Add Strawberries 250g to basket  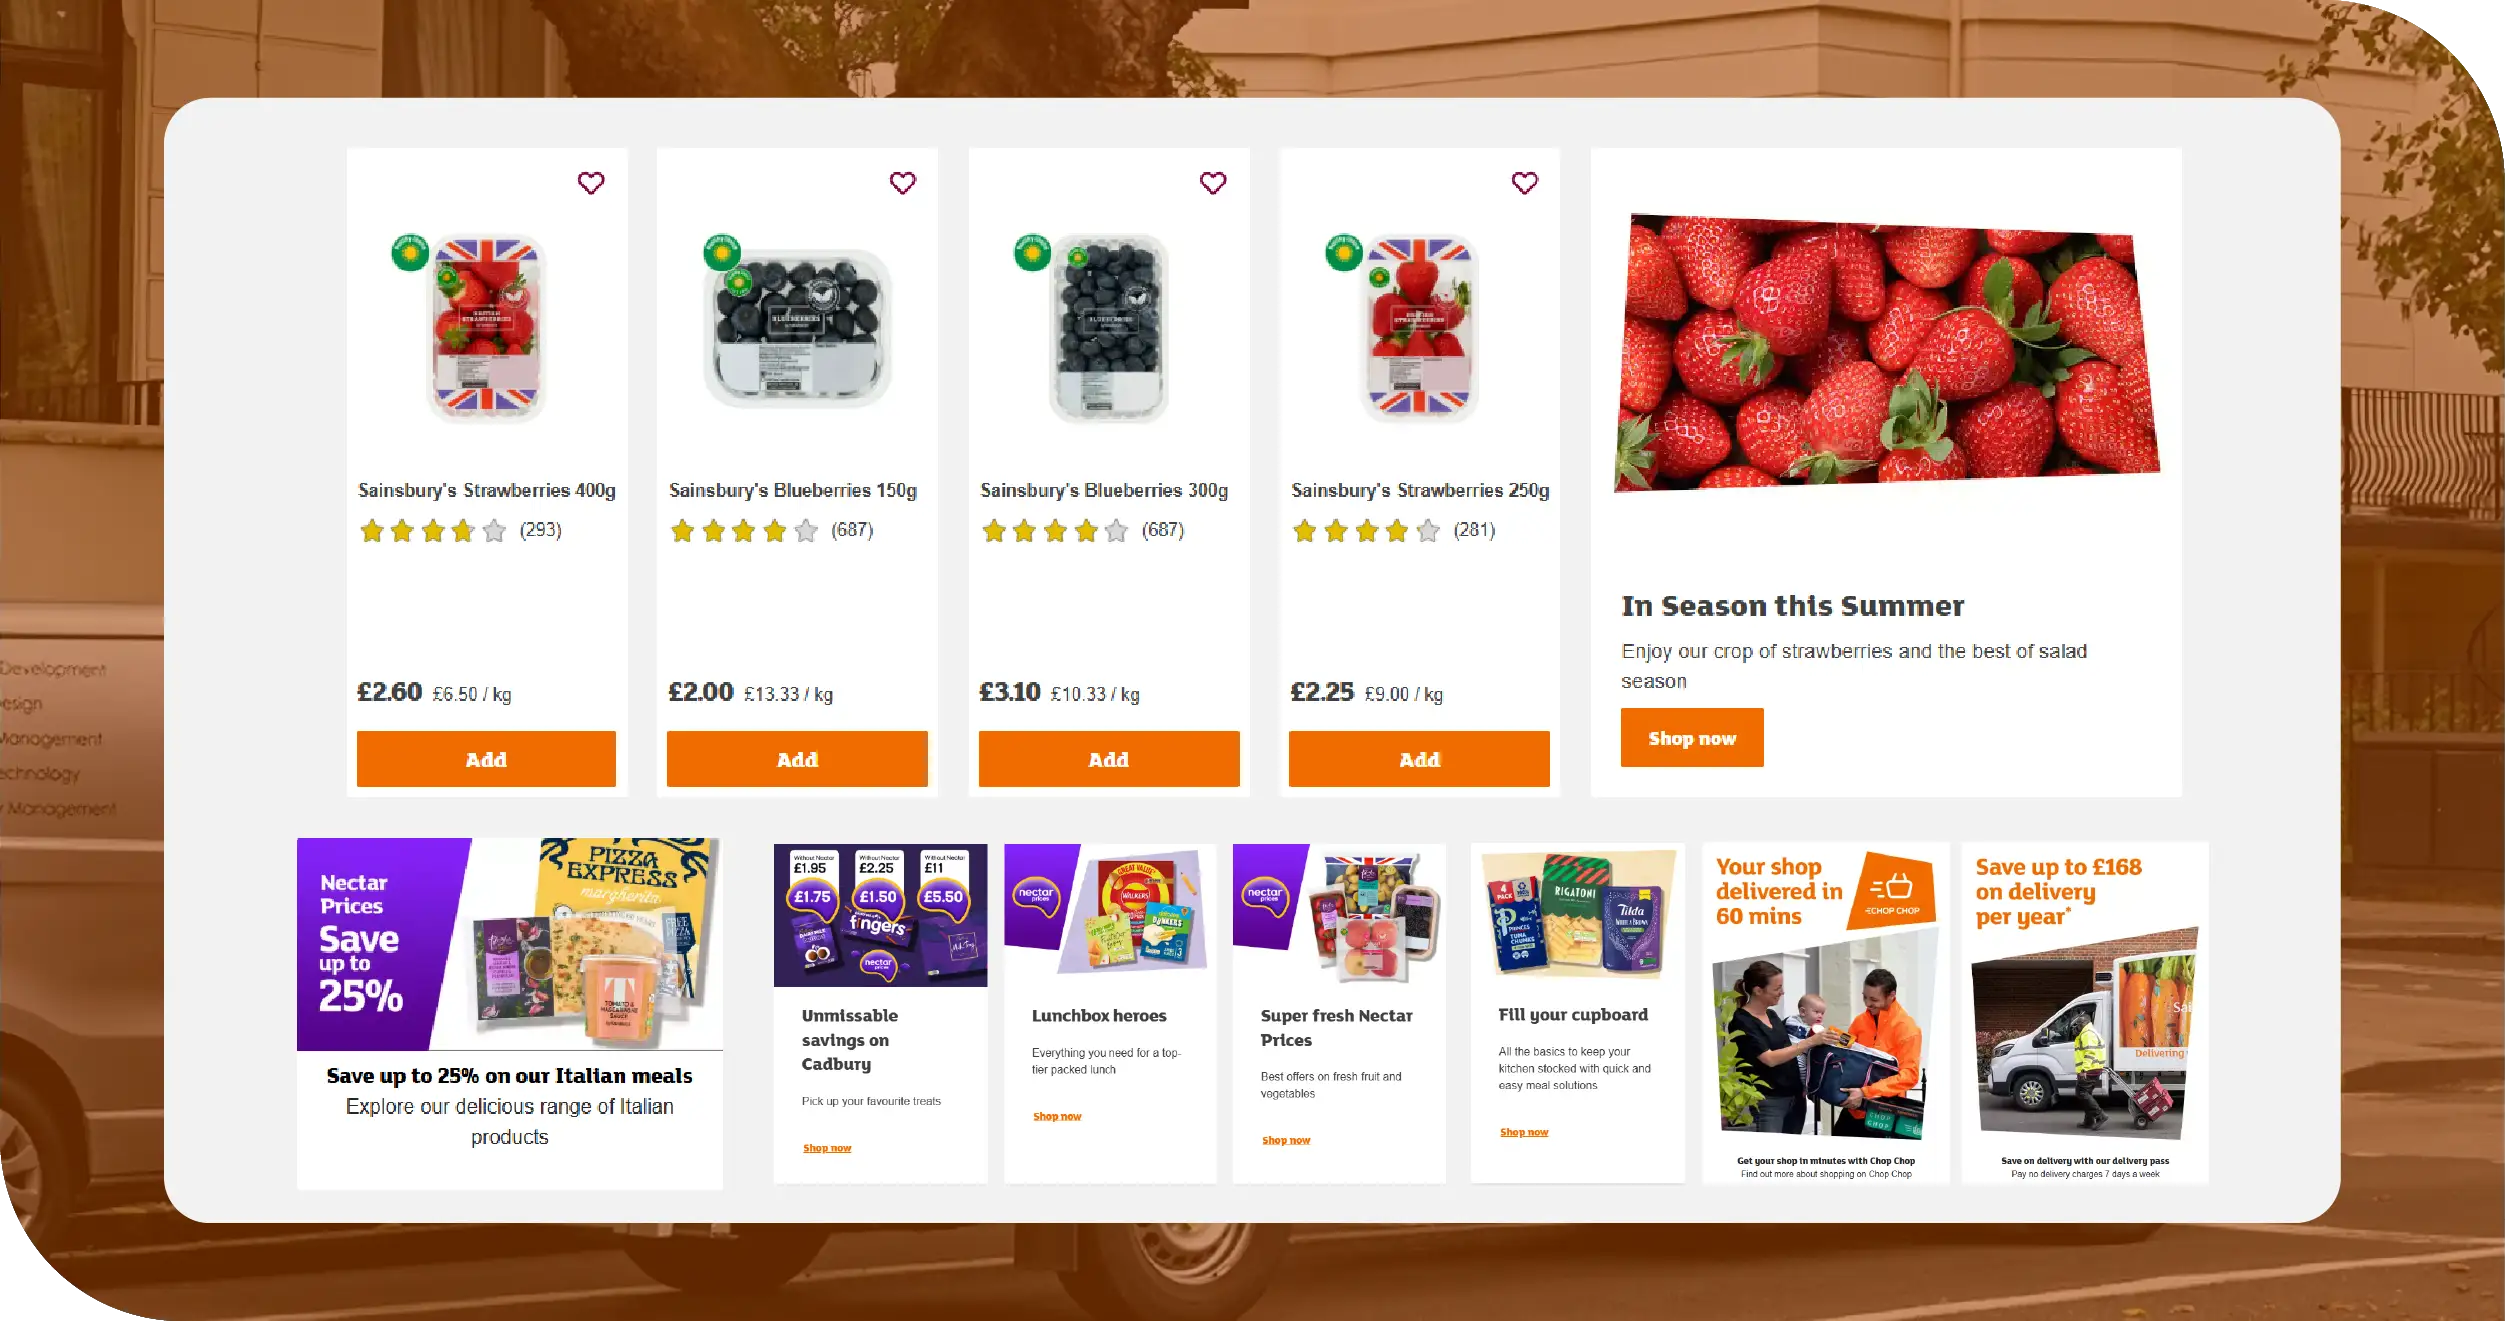pyautogui.click(x=1419, y=759)
